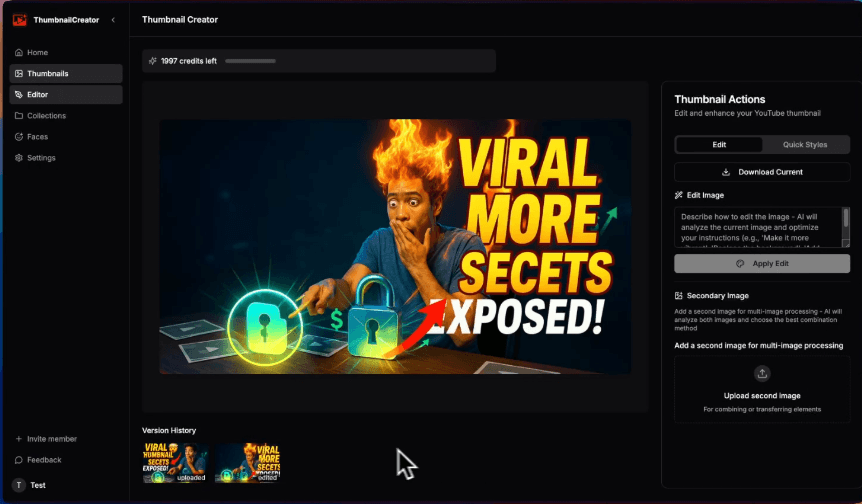Click the Test user avatar
Image resolution: width=862 pixels, height=504 pixels.
pos(19,485)
